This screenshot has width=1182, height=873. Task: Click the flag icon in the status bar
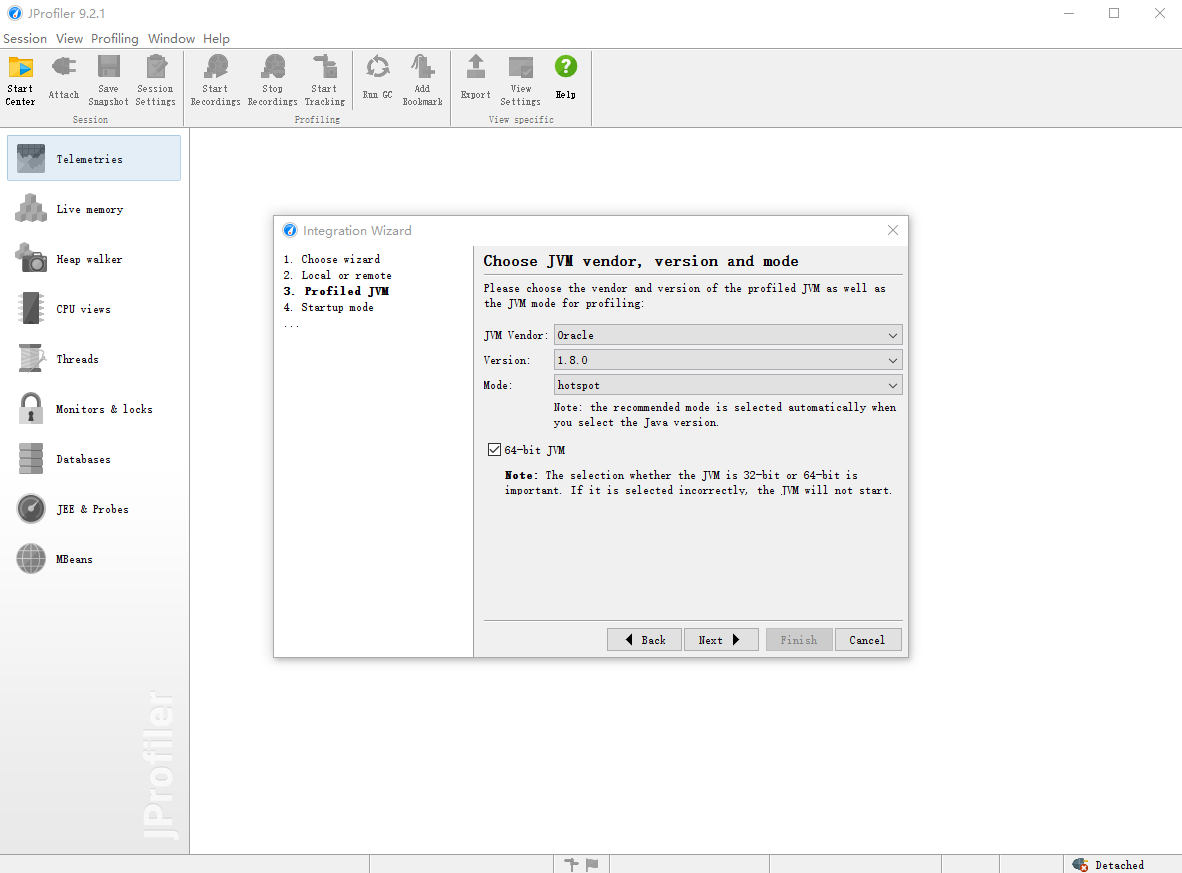[593, 865]
